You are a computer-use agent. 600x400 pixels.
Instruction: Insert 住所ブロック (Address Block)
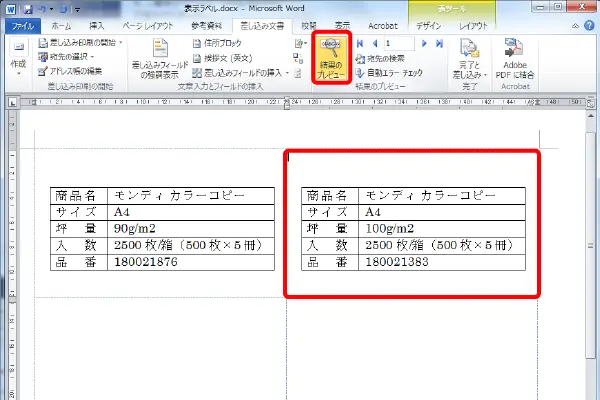(217, 43)
